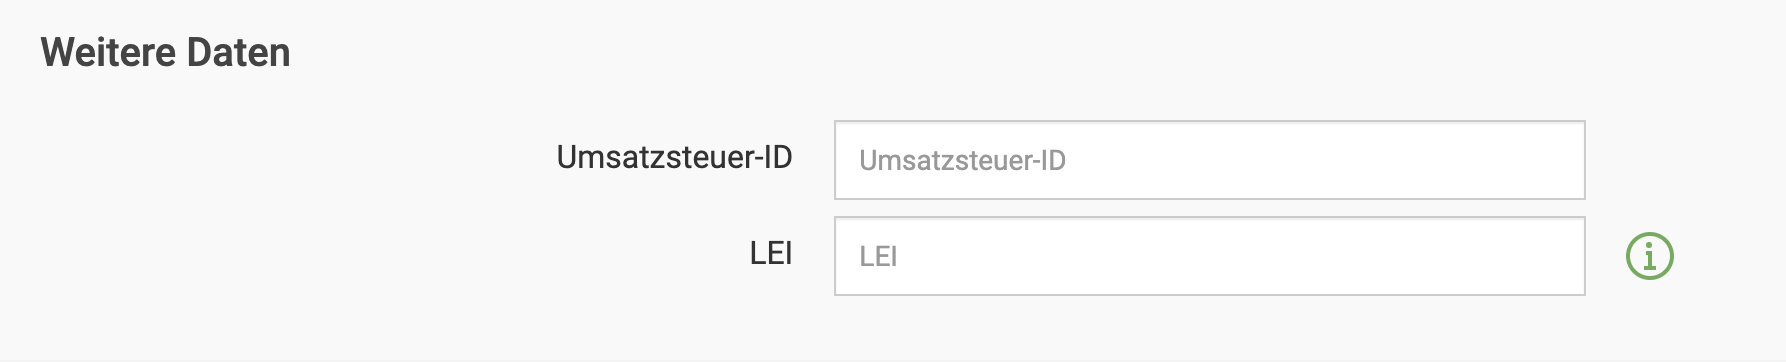Screen dimensions: 1786x362
Task: Click the first text field under Weitere Daten
Action: (1210, 160)
